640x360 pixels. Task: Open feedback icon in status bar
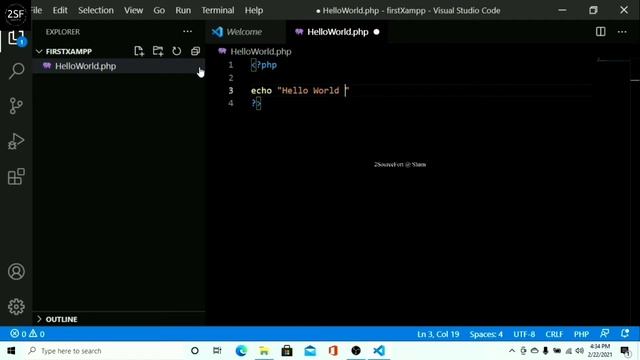(604, 333)
